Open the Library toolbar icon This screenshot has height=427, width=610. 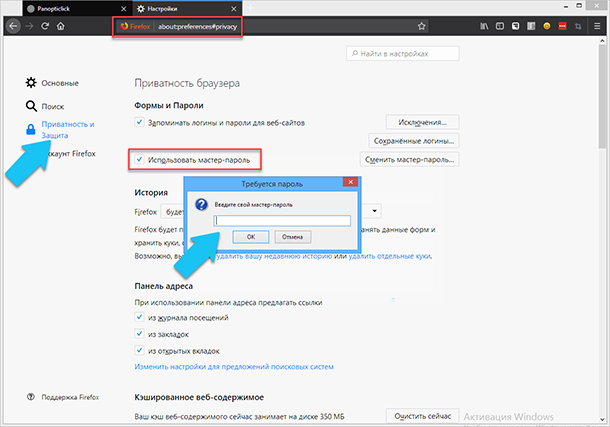[484, 26]
